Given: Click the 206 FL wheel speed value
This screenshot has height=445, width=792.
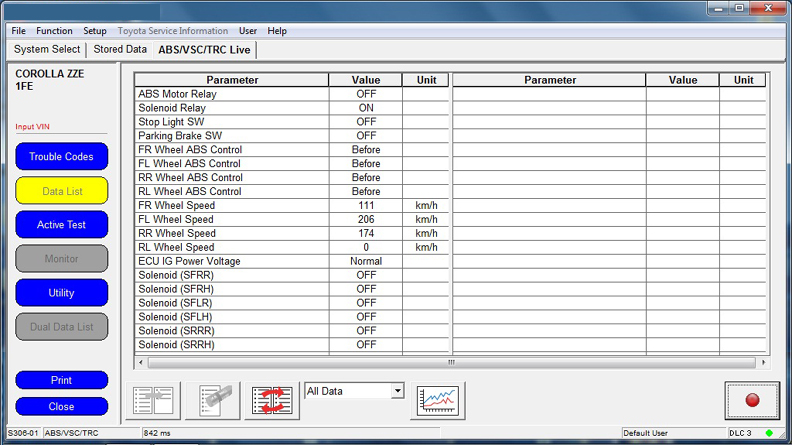Looking at the screenshot, I should [366, 219].
